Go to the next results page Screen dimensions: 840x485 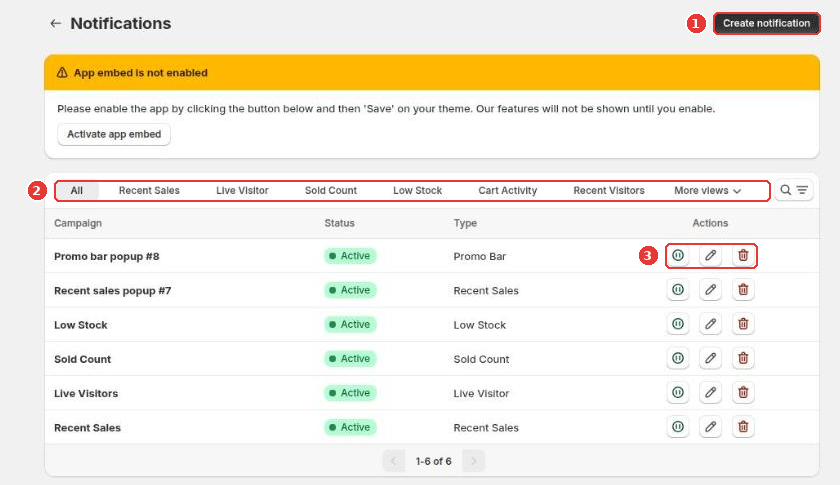point(474,461)
